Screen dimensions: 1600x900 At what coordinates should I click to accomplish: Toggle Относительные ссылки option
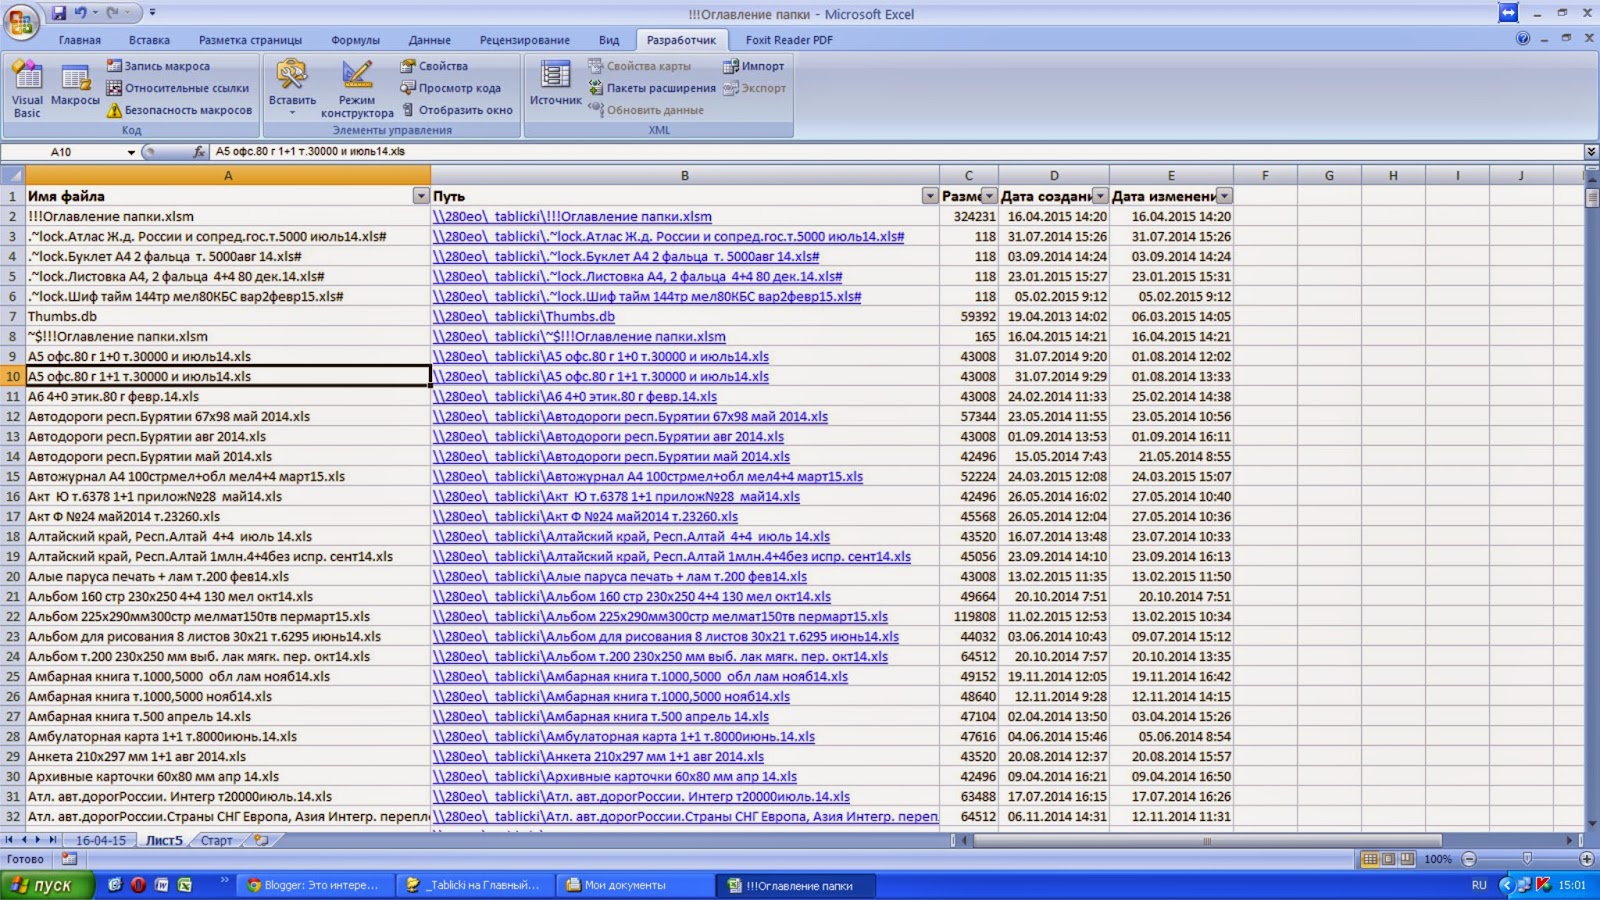(x=178, y=88)
